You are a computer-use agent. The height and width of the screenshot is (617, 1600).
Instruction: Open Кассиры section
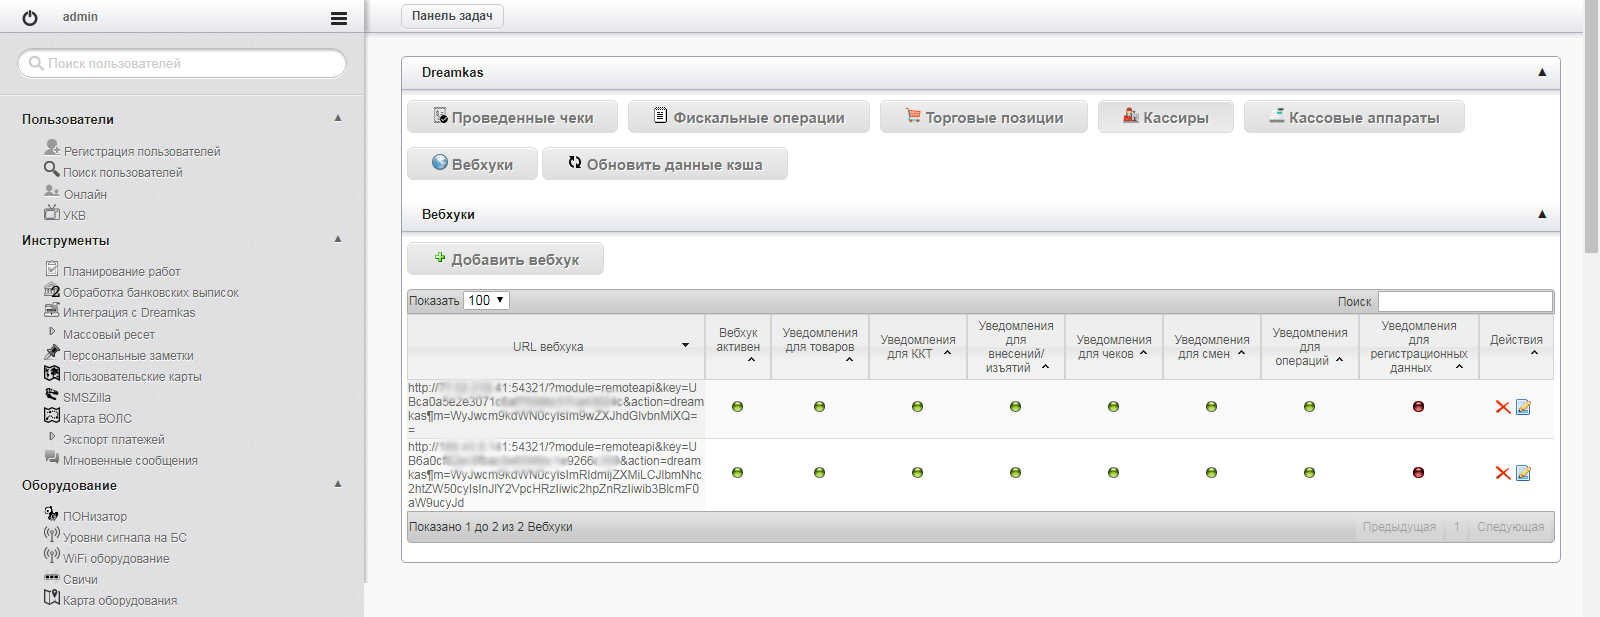1166,117
